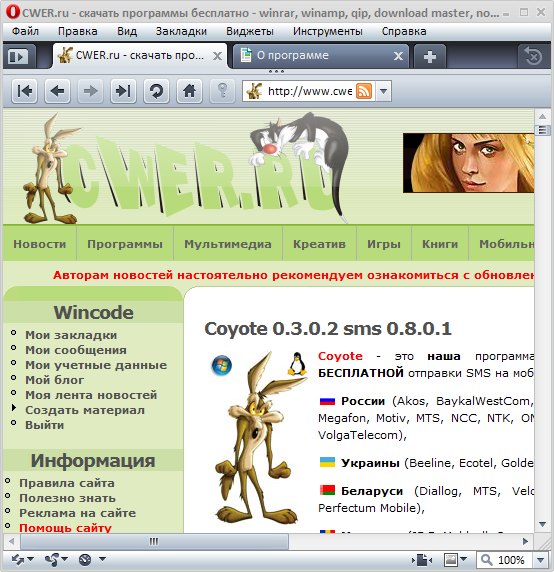Open the Home page button
554x572 pixels.
coord(189,91)
